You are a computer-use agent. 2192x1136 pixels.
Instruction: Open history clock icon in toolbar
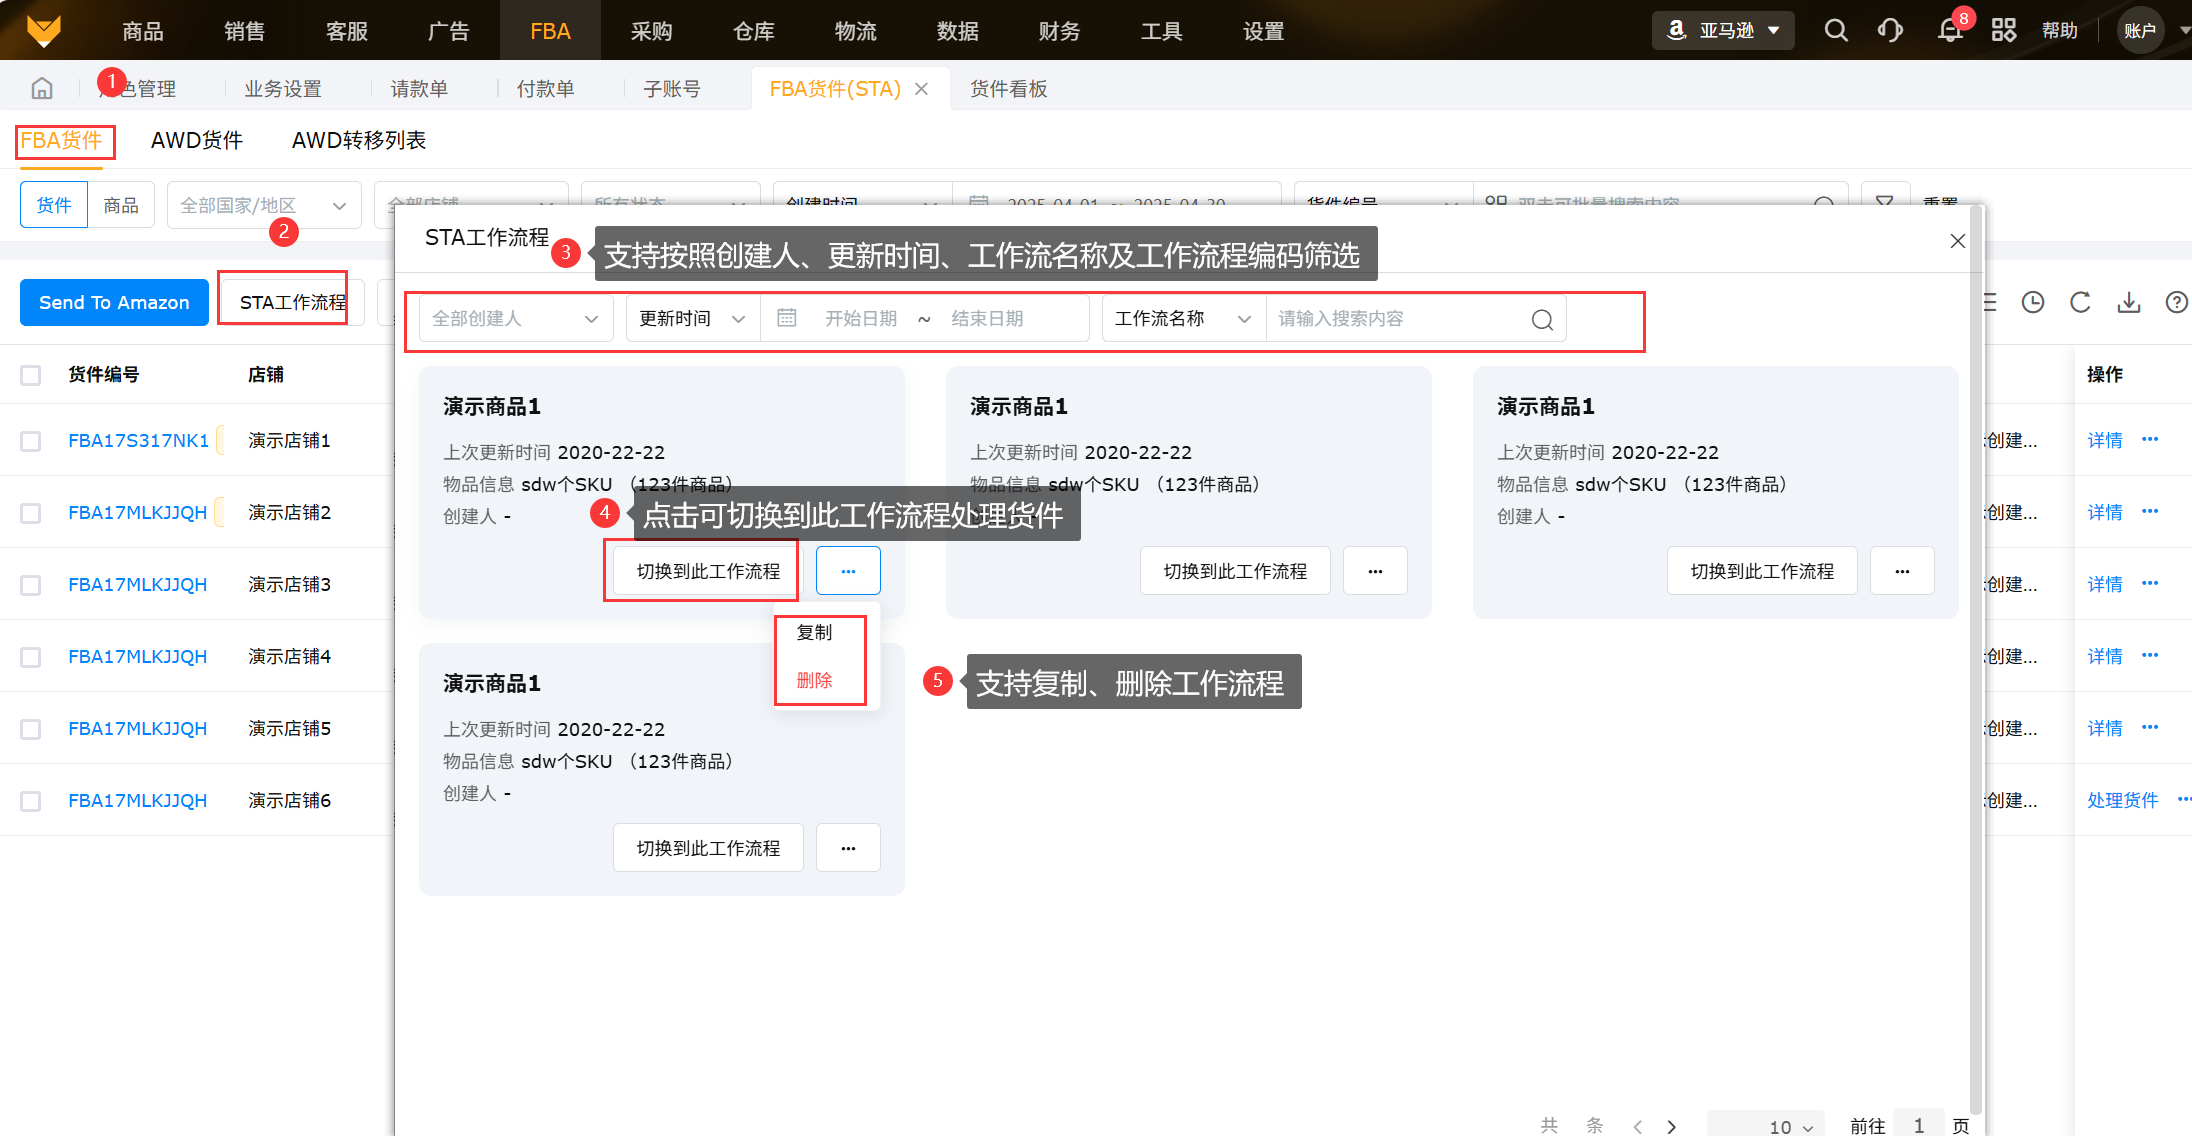click(2032, 302)
